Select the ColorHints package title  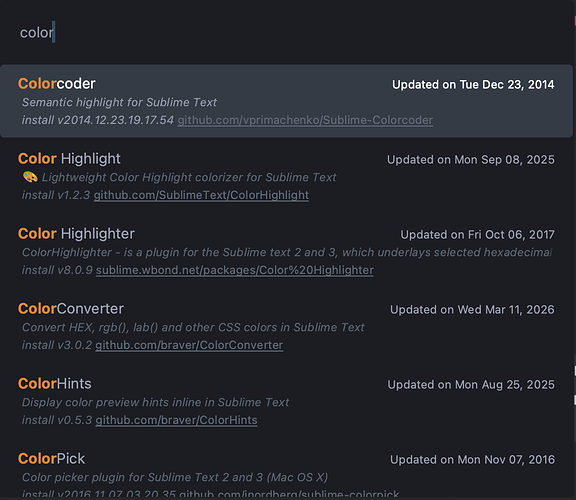(55, 384)
